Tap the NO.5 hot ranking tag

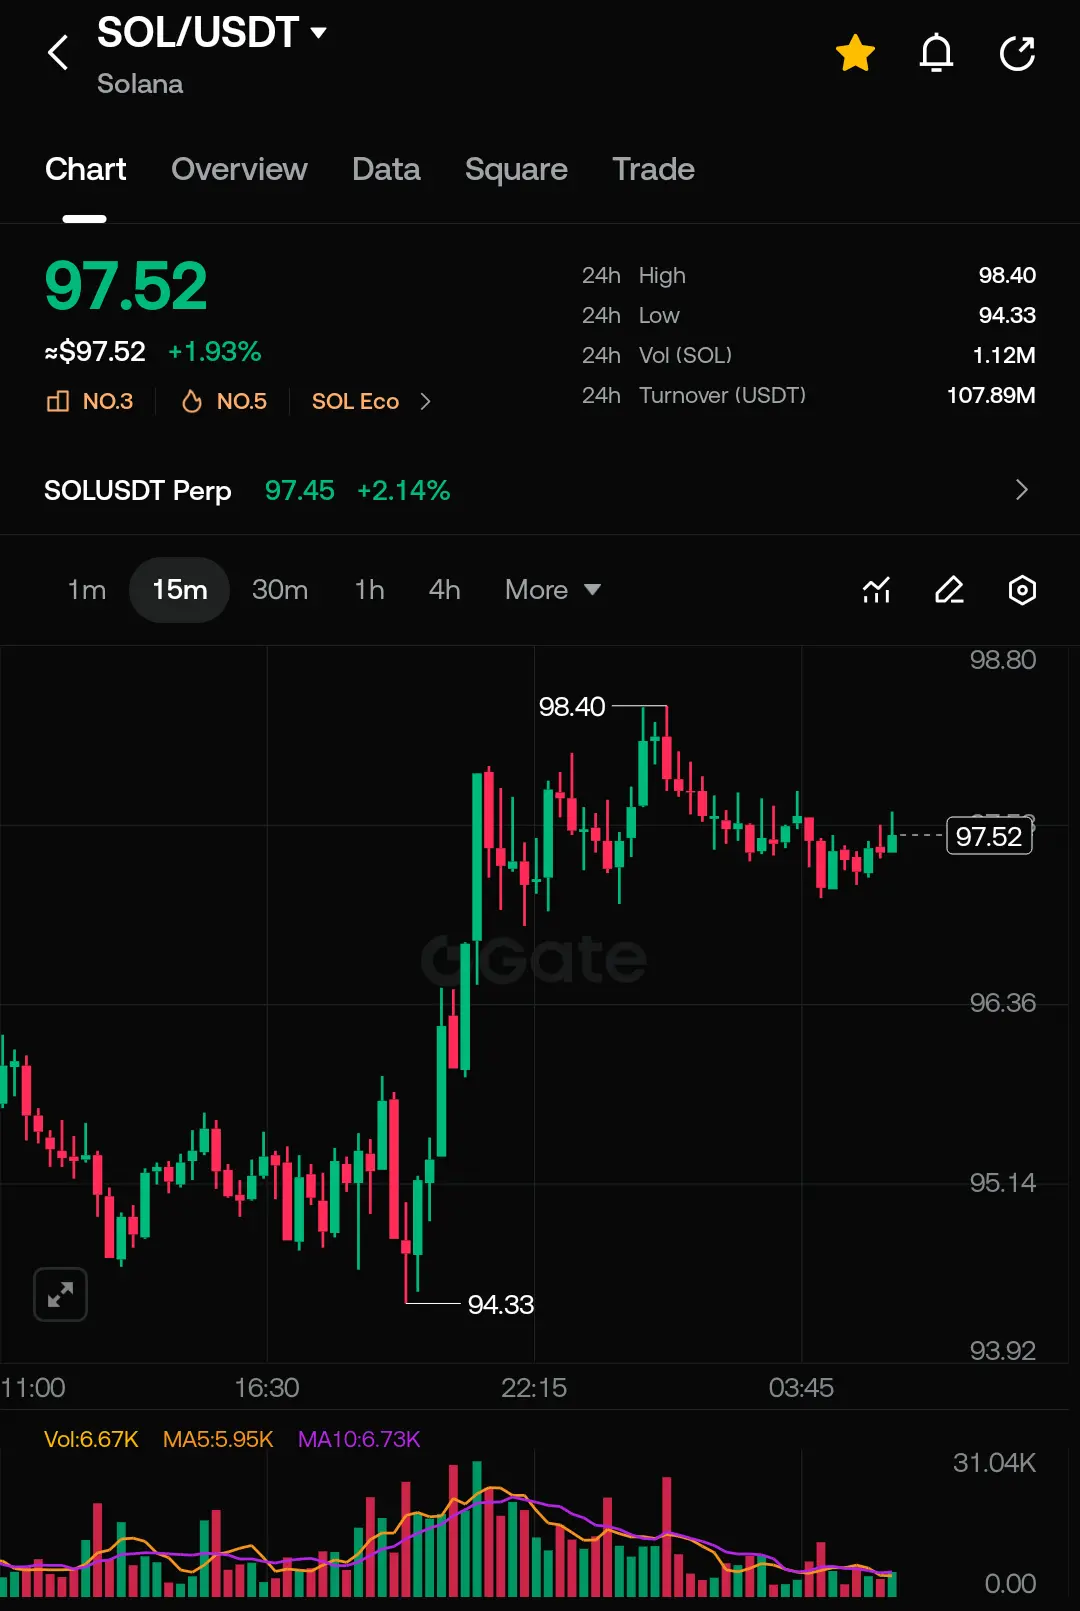[x=224, y=401]
